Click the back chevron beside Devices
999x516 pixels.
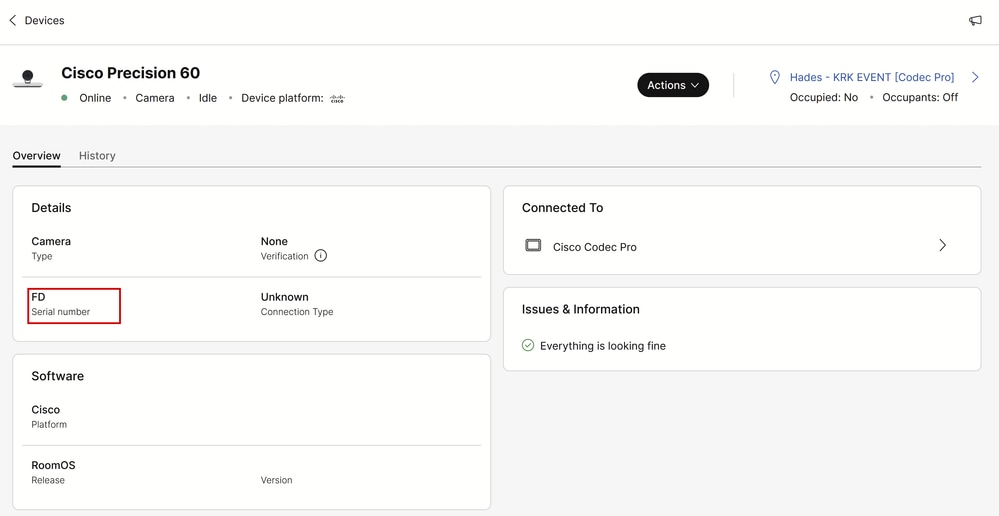[x=13, y=20]
